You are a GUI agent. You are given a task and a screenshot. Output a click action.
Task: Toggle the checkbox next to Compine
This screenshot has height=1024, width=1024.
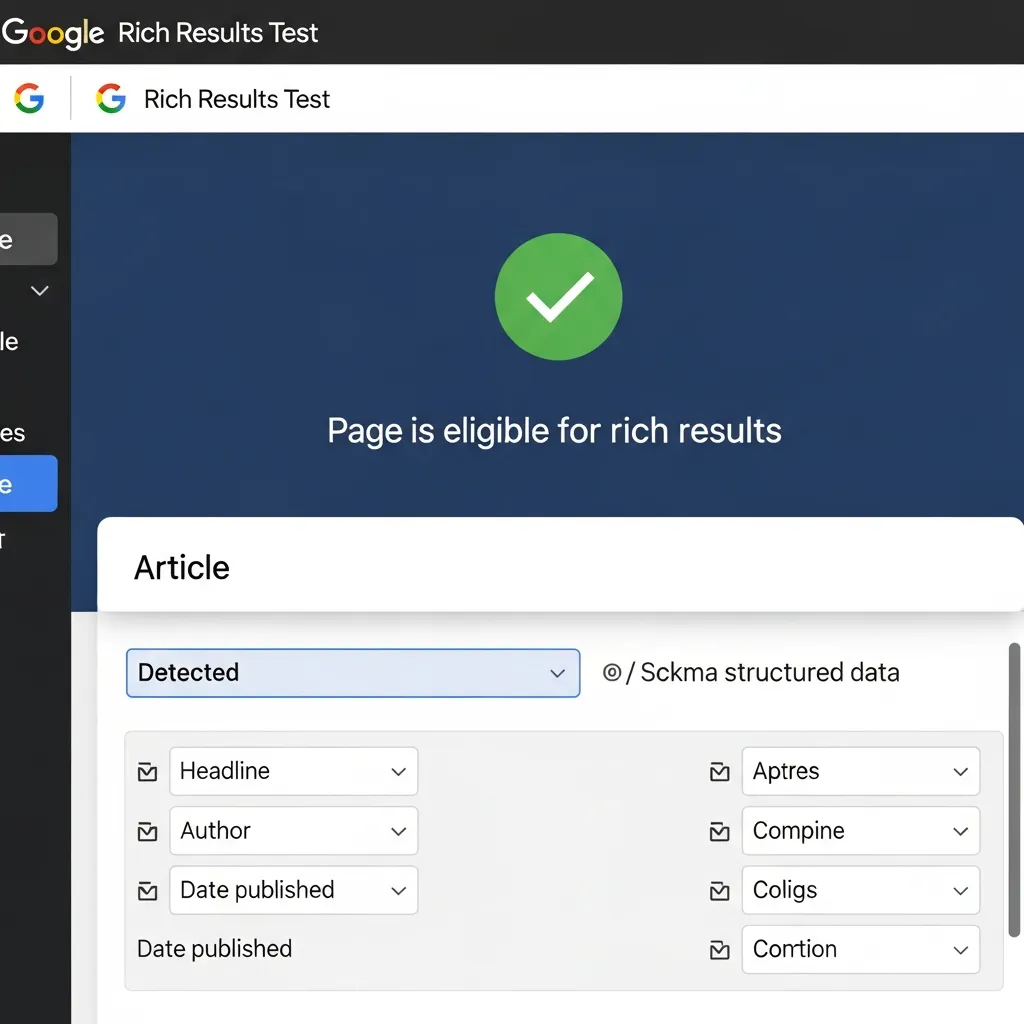click(x=718, y=831)
